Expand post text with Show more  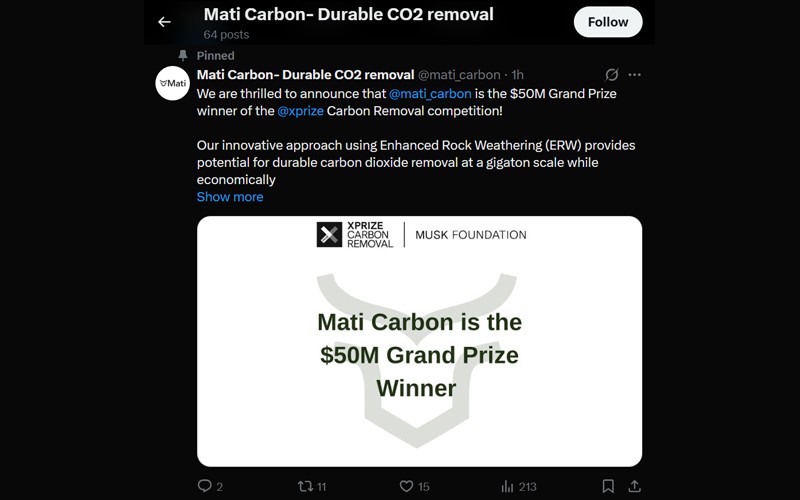point(230,197)
